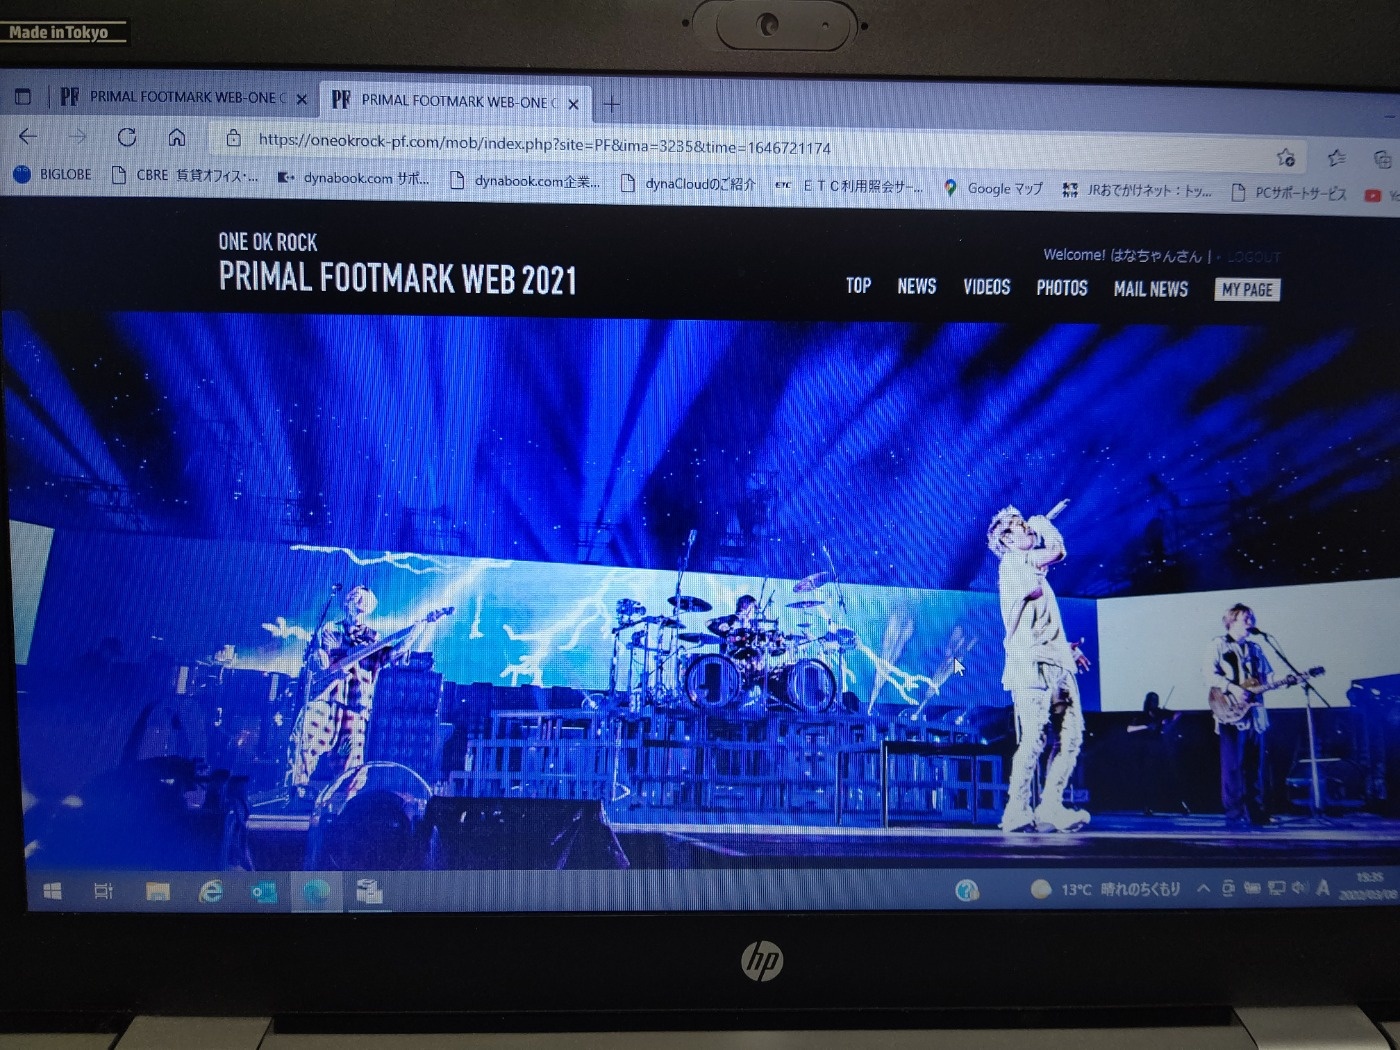Open the tab actions menu icon
Image resolution: width=1400 pixels, height=1050 pixels.
(x=23, y=96)
